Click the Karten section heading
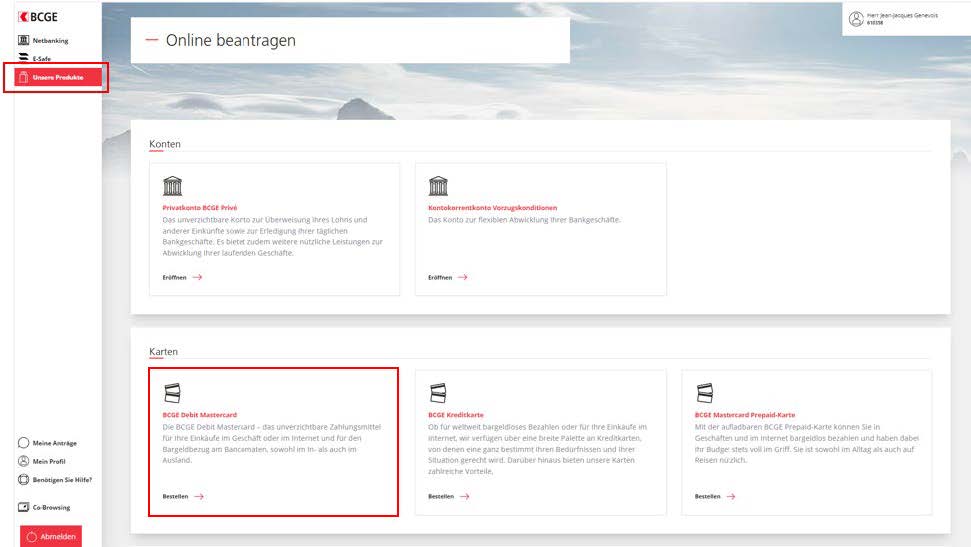 point(163,351)
